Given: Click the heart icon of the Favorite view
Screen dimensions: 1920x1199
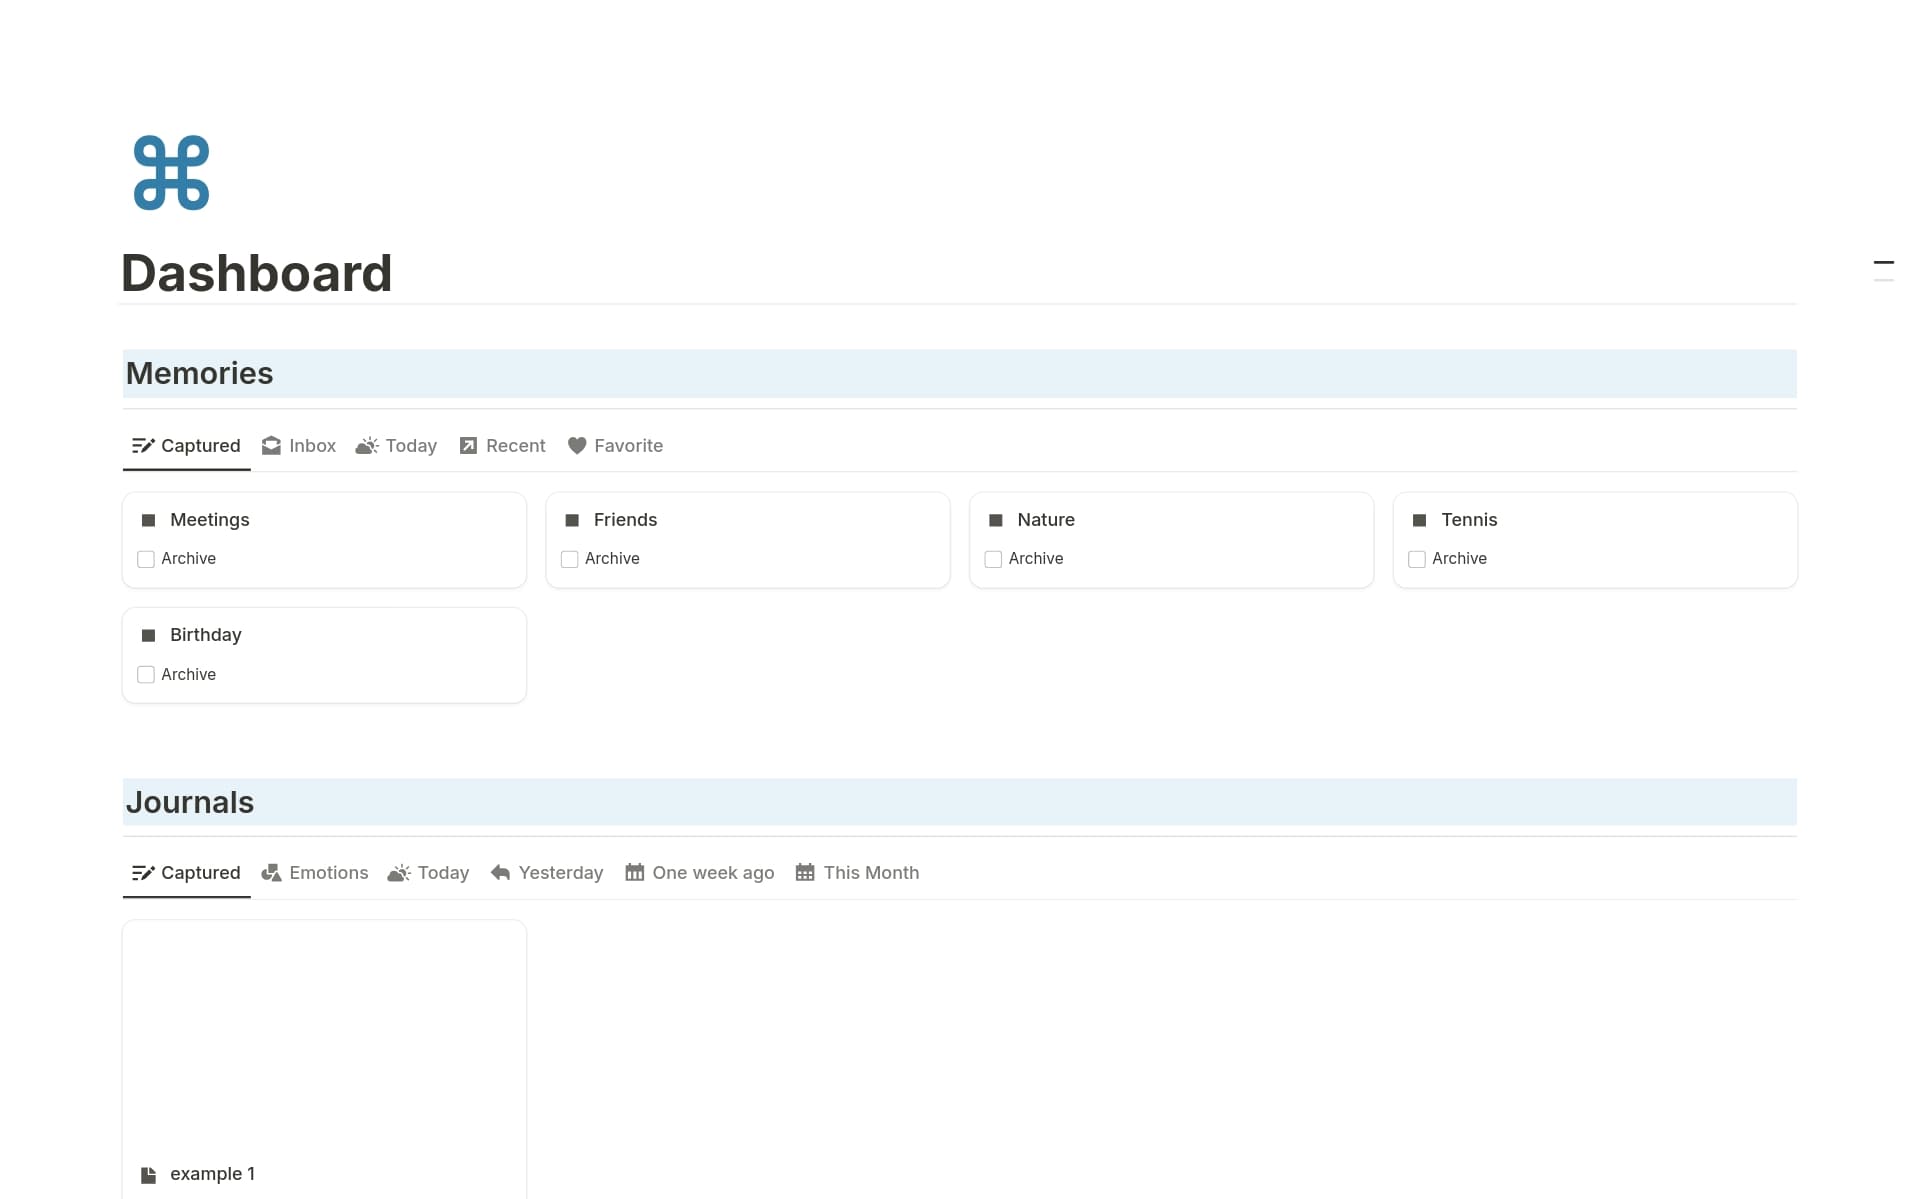Looking at the screenshot, I should (576, 446).
